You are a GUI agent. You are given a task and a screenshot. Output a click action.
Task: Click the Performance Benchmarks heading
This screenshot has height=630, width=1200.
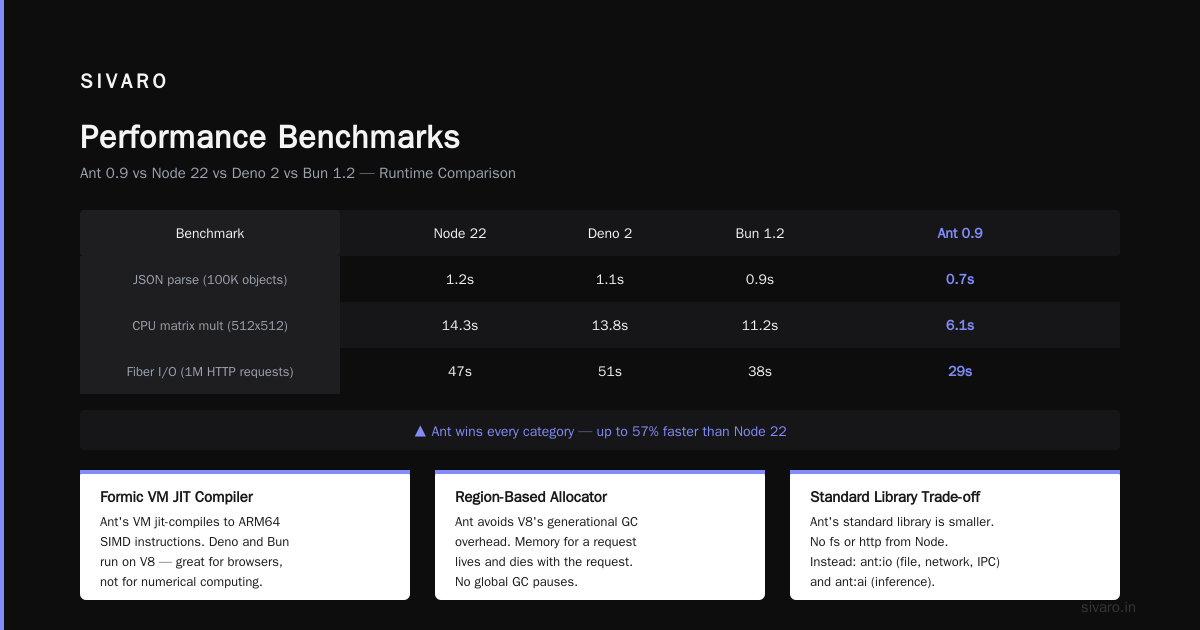point(270,137)
